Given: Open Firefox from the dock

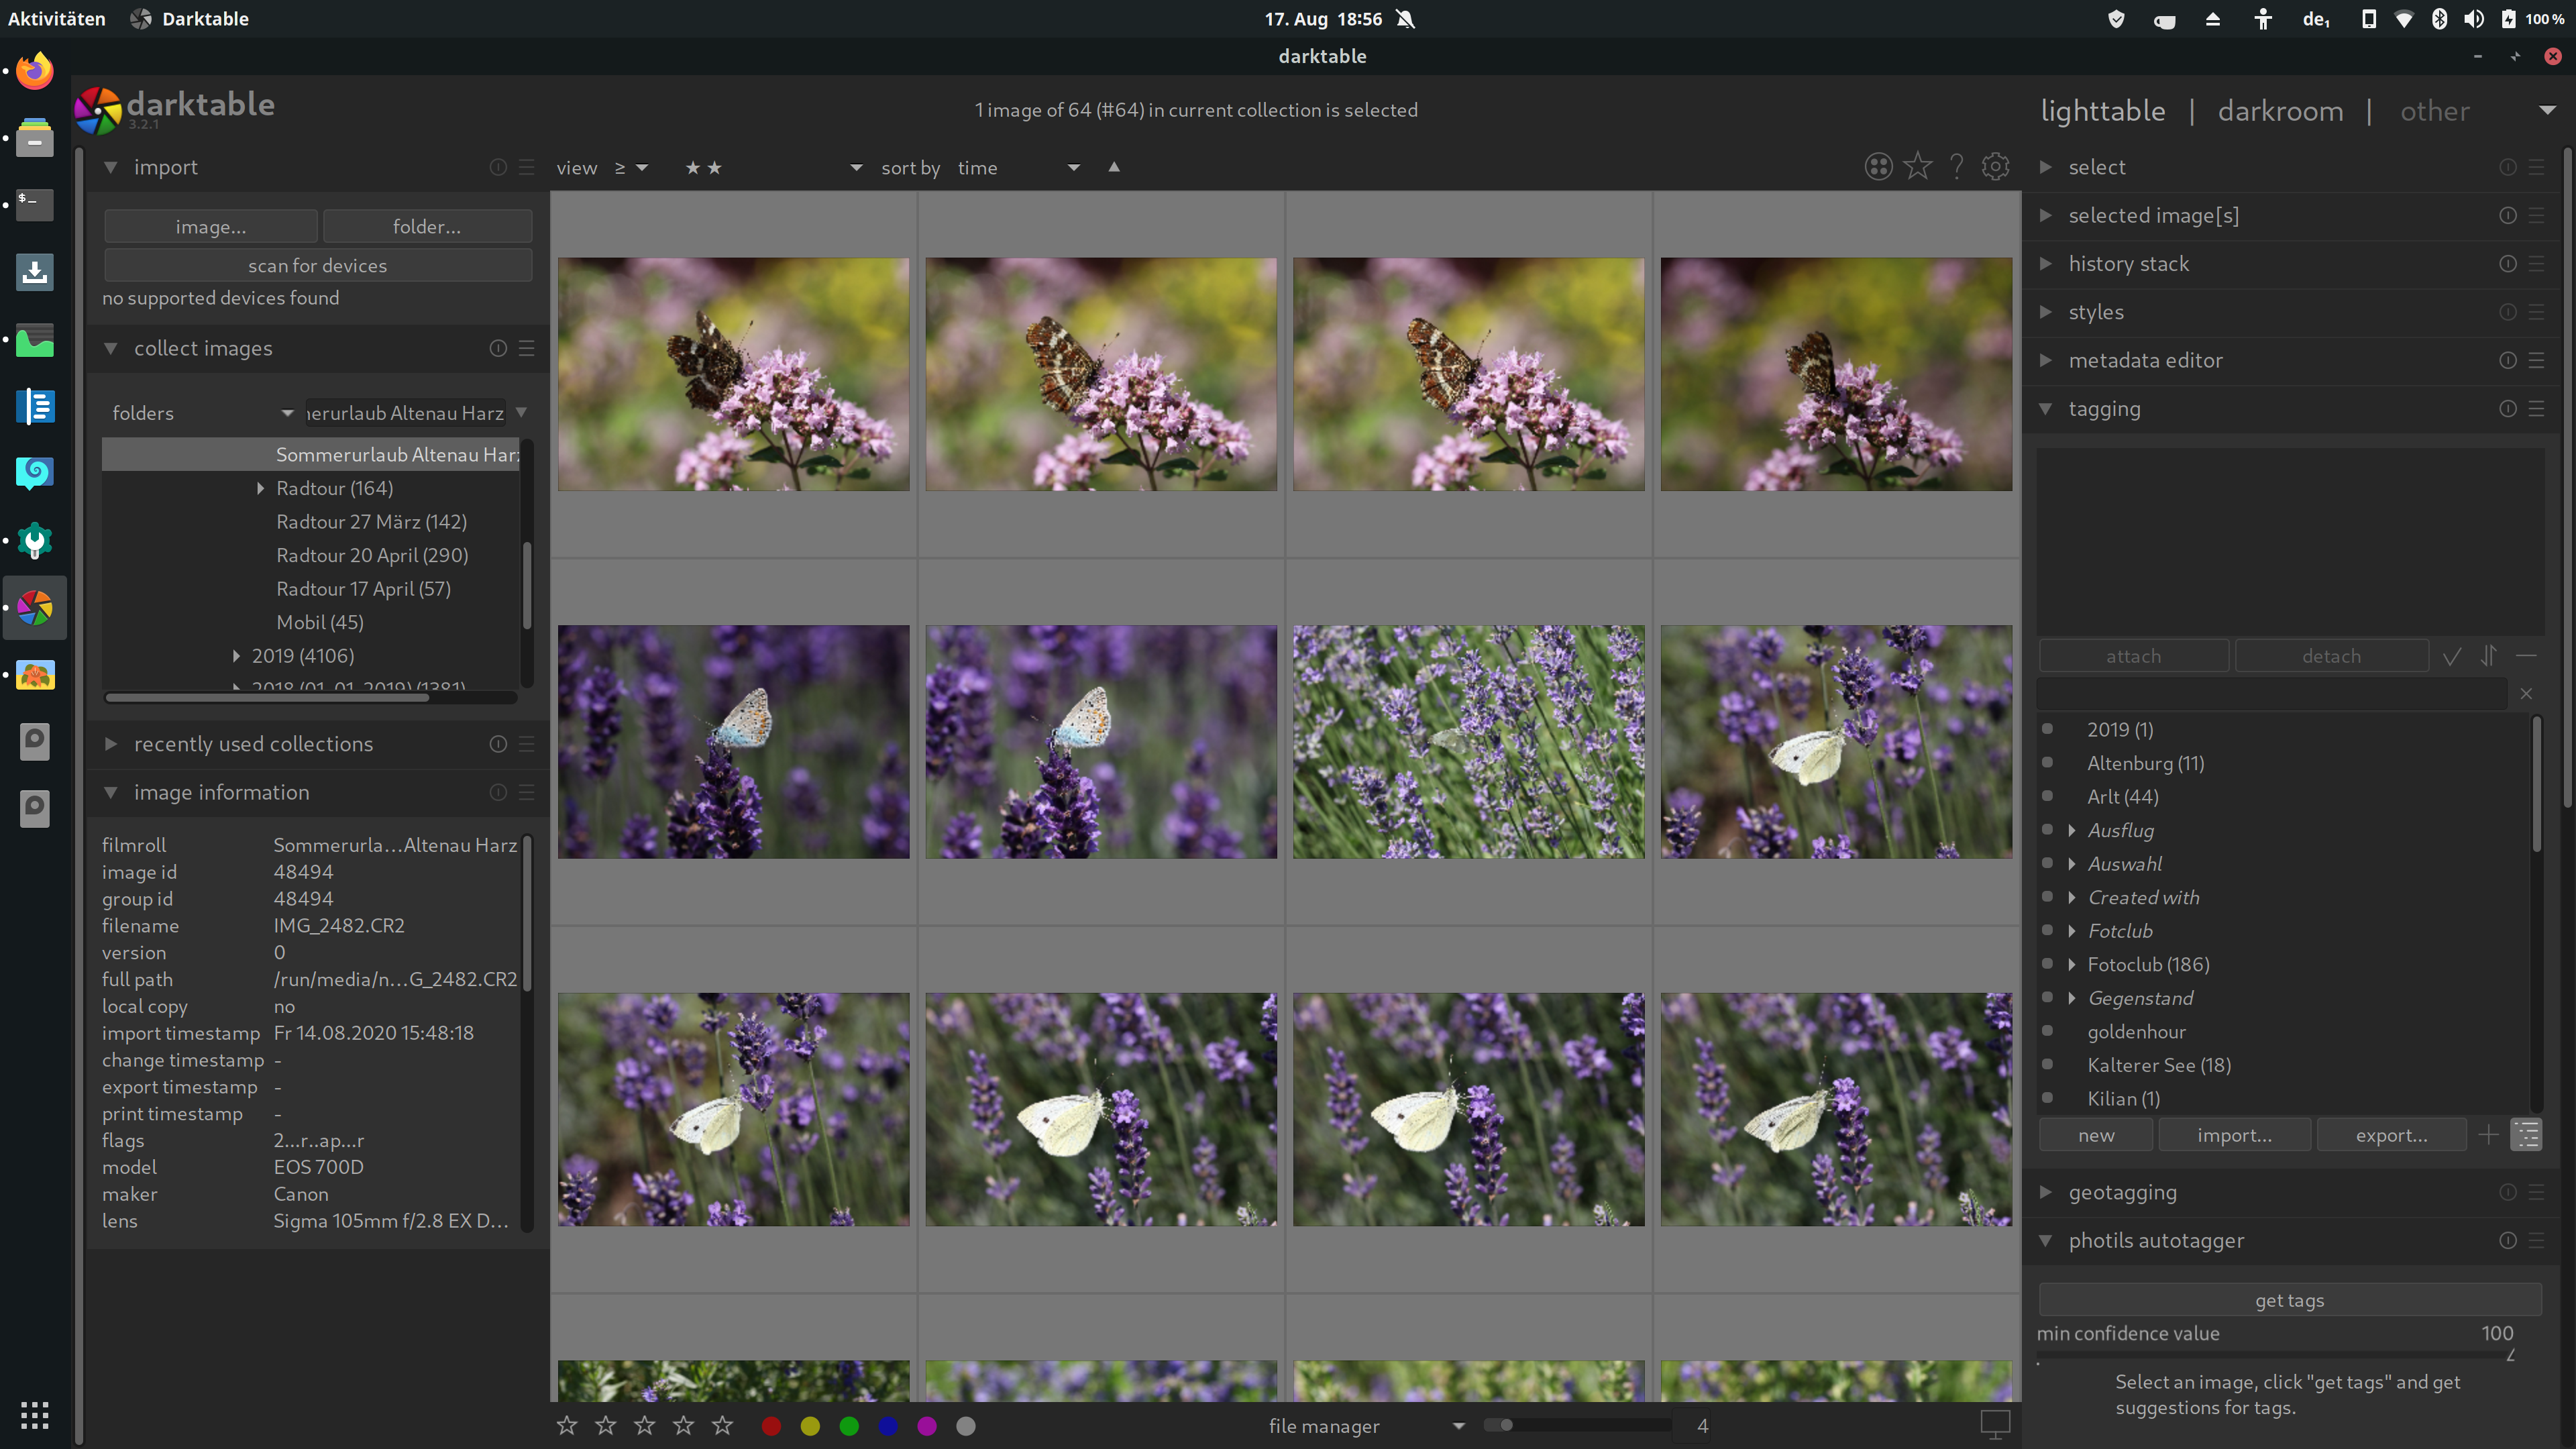Looking at the screenshot, I should (35, 71).
